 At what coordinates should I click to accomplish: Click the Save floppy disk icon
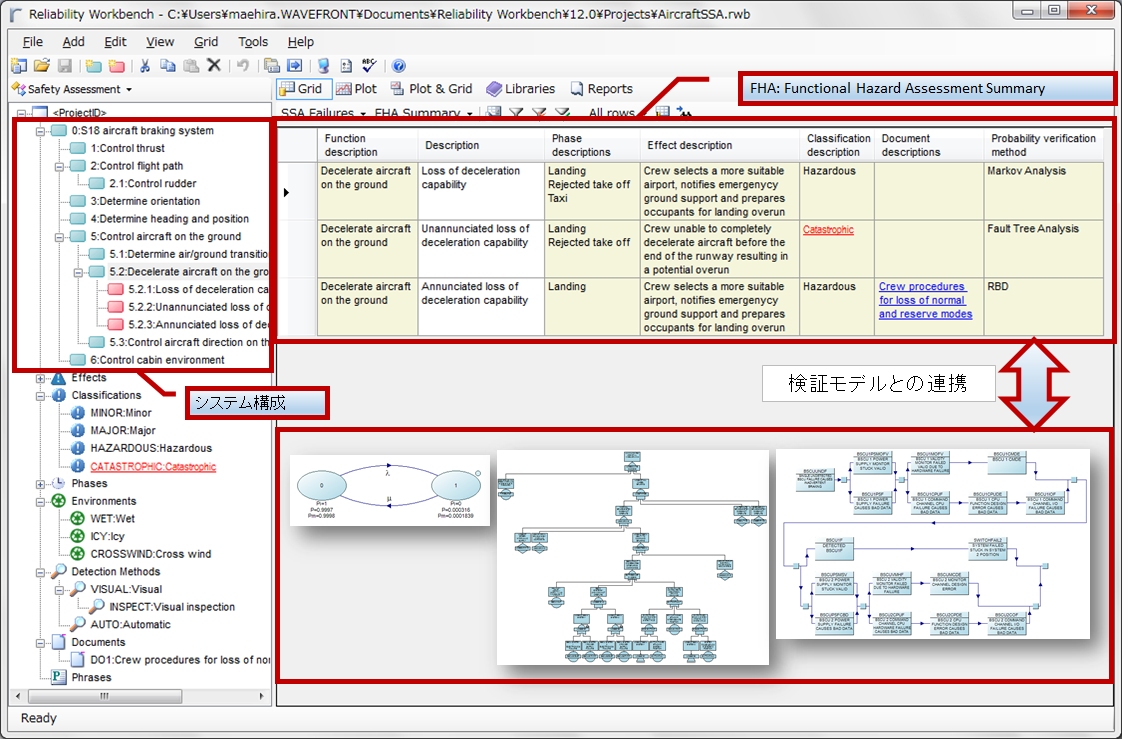pos(65,66)
